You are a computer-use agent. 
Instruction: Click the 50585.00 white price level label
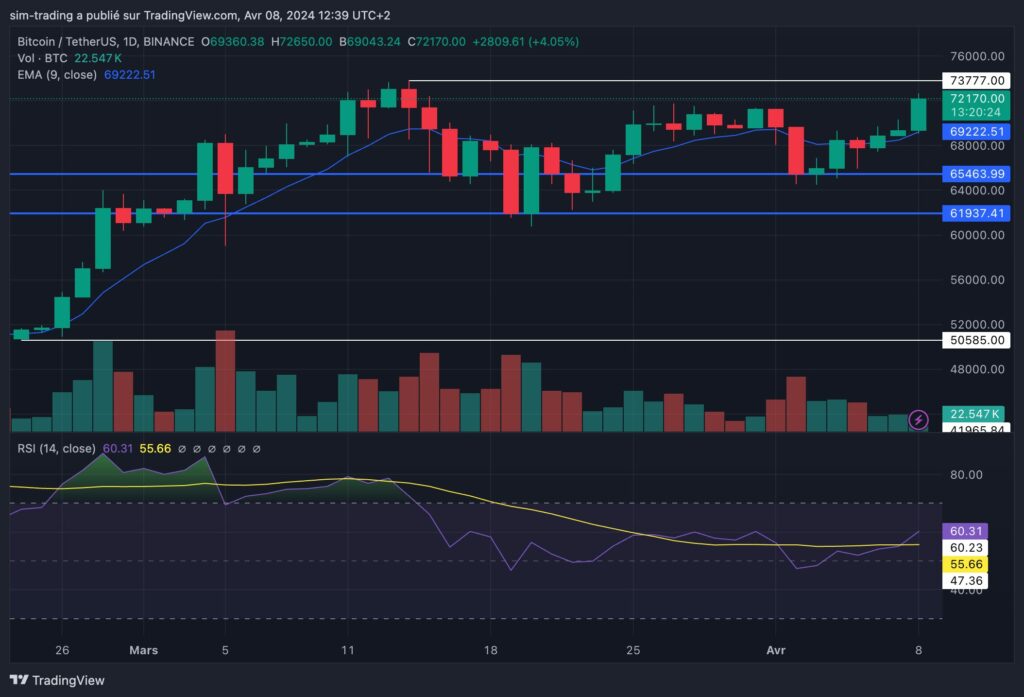pos(978,340)
